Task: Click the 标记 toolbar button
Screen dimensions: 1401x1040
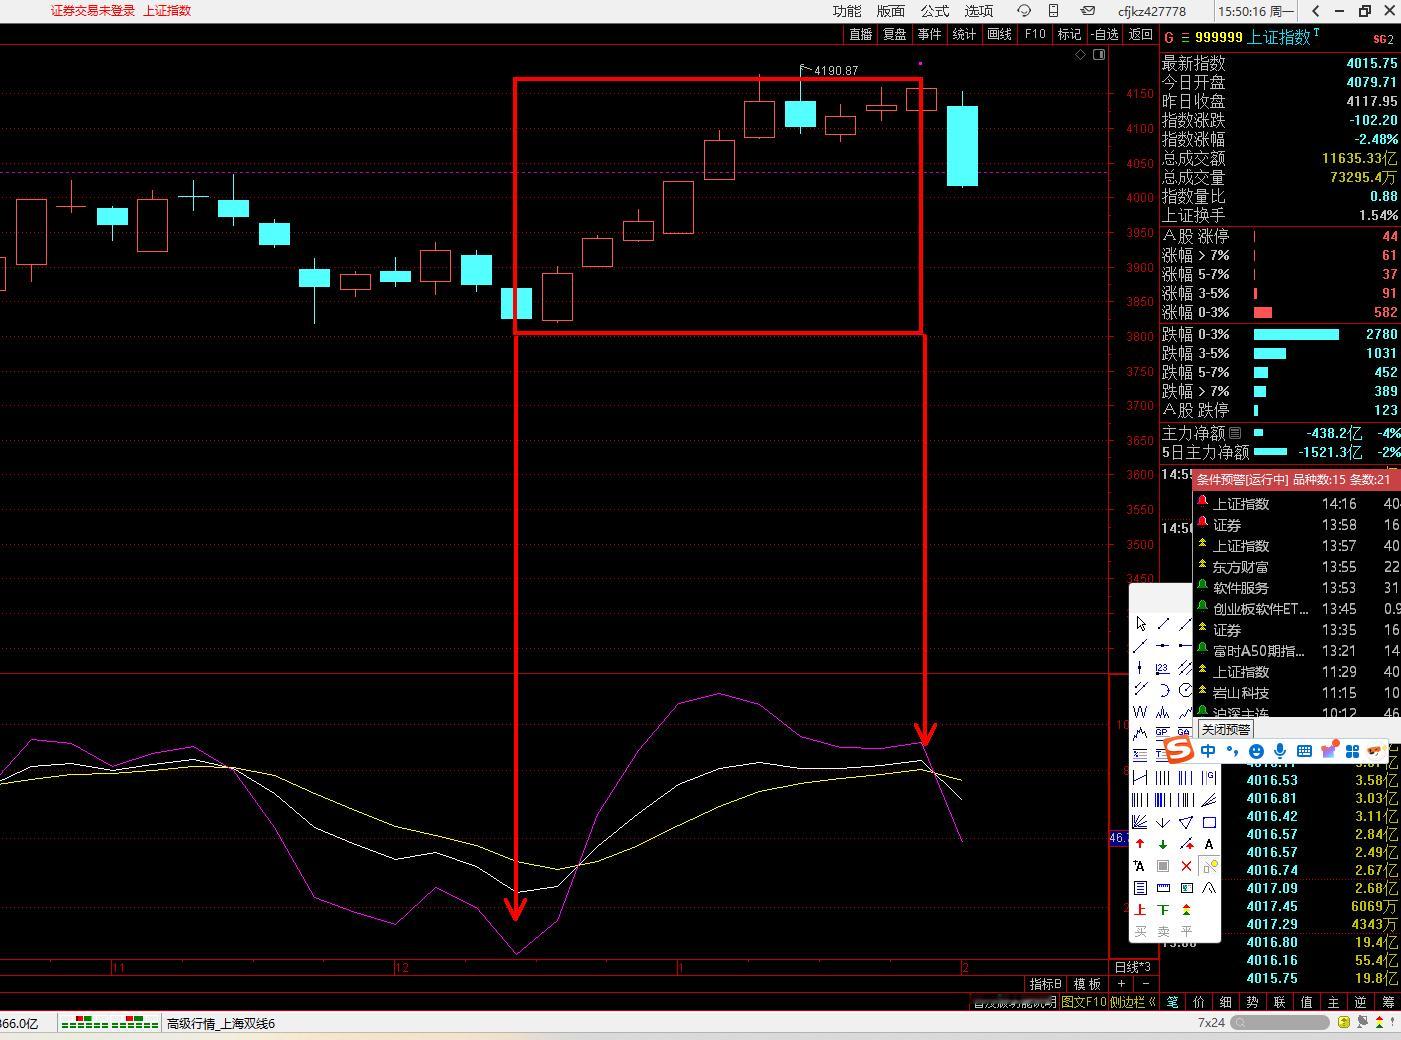Action: coord(1069,34)
